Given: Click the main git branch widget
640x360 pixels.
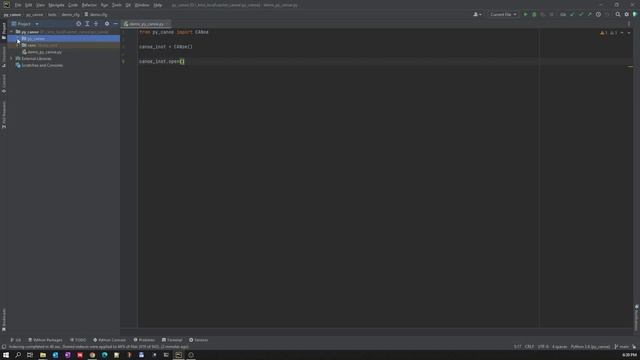Looking at the screenshot, I should (622, 347).
